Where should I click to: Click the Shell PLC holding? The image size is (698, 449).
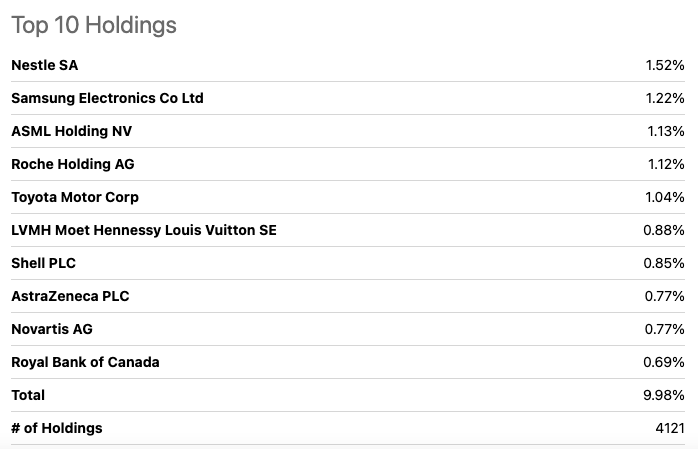coord(43,263)
